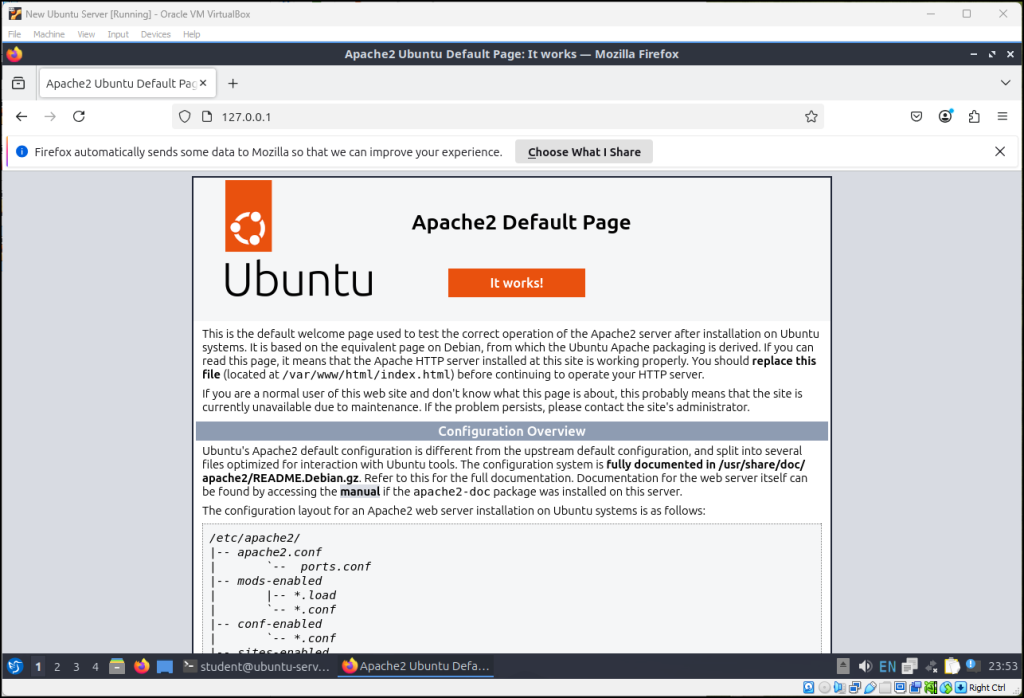This screenshot has width=1024, height=698.
Task: Switch to workspace 1 in the panel
Action: (x=39, y=666)
